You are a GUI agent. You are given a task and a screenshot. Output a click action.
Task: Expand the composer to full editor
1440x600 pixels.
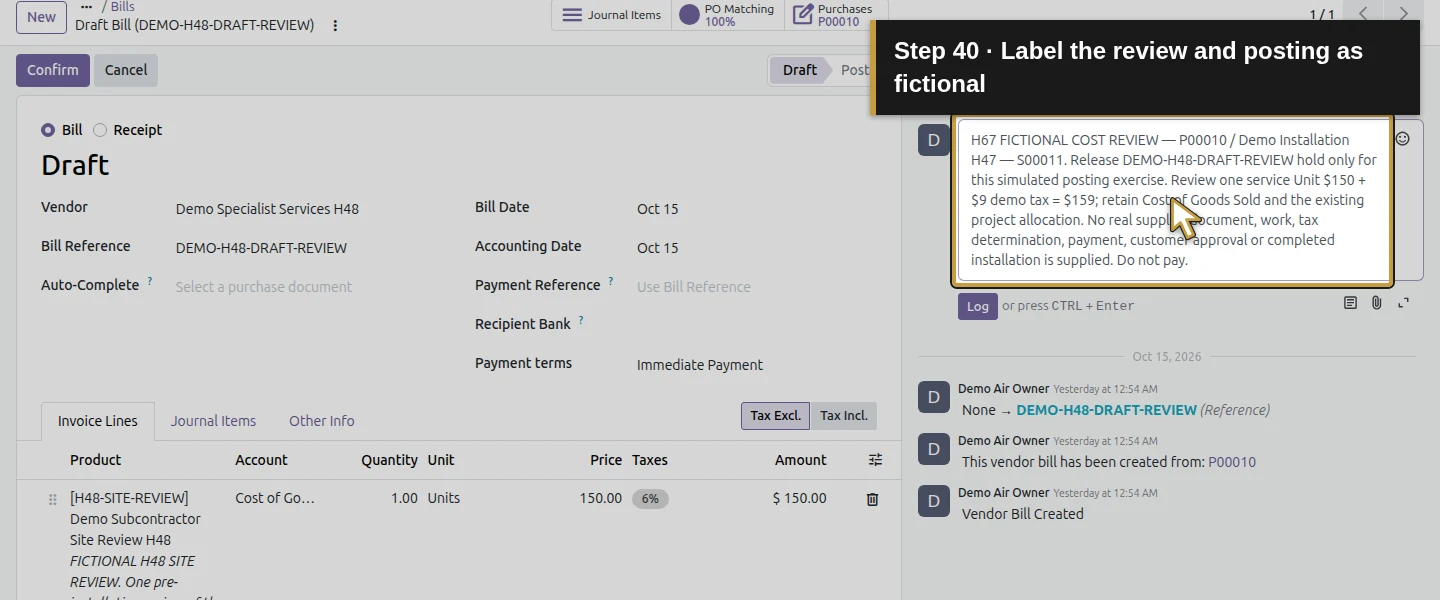click(1404, 302)
